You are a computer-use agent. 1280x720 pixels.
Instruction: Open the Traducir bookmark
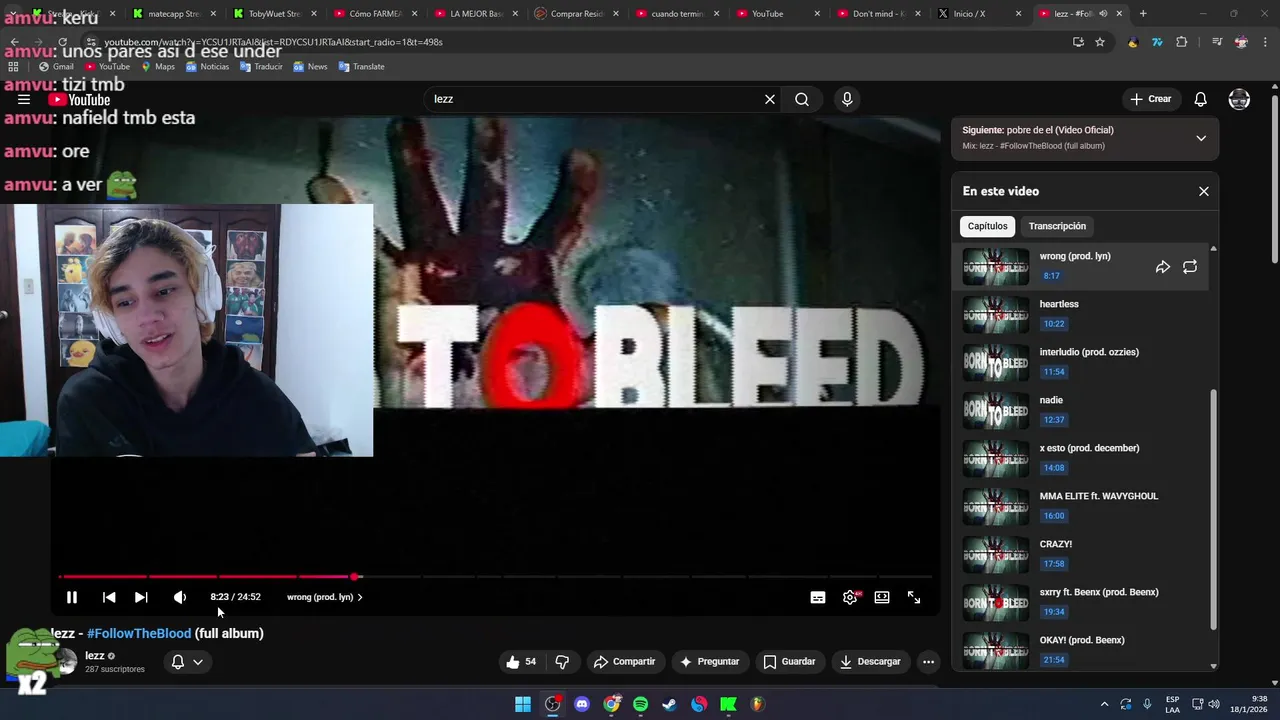click(x=260, y=67)
